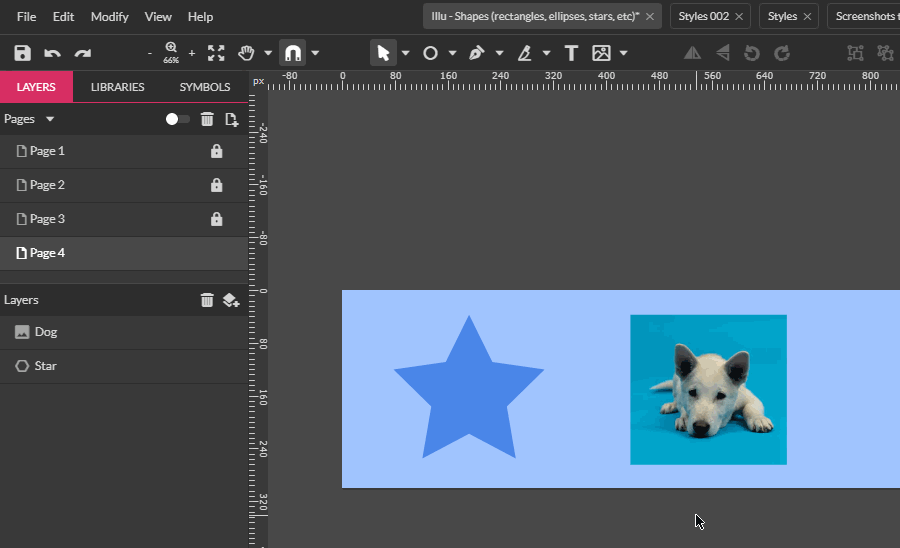900x548 pixels.
Task: Open the Pan tool dropdown arrow
Action: coord(268,53)
